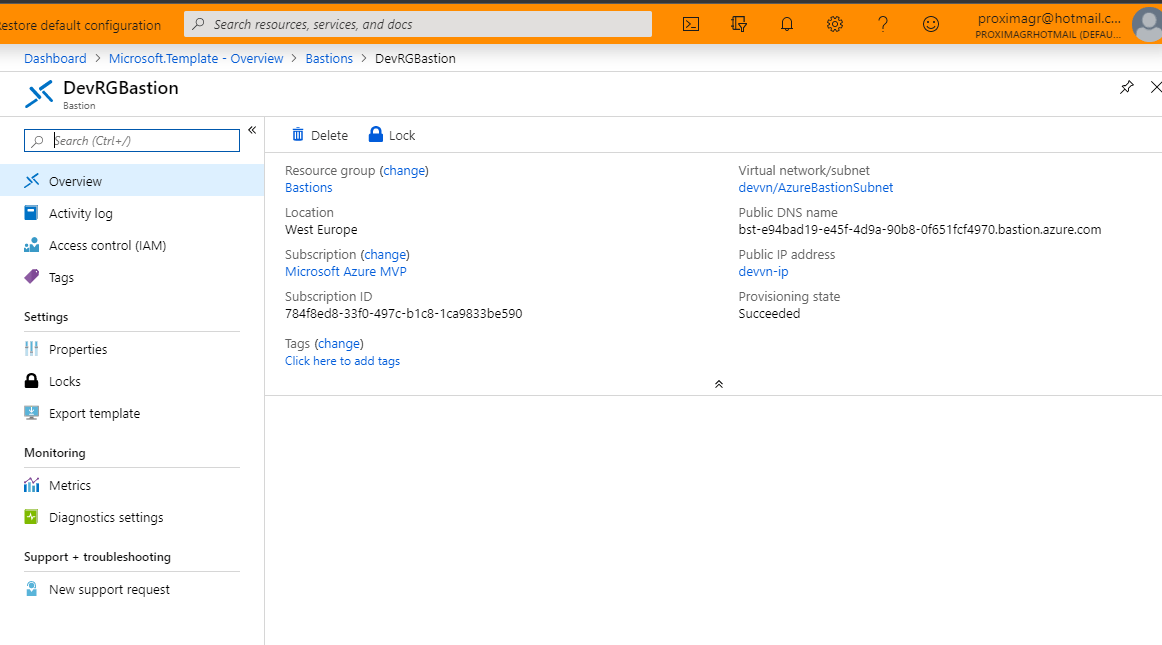Go to Bastions breadcrumb
1162x645 pixels.
pos(329,59)
